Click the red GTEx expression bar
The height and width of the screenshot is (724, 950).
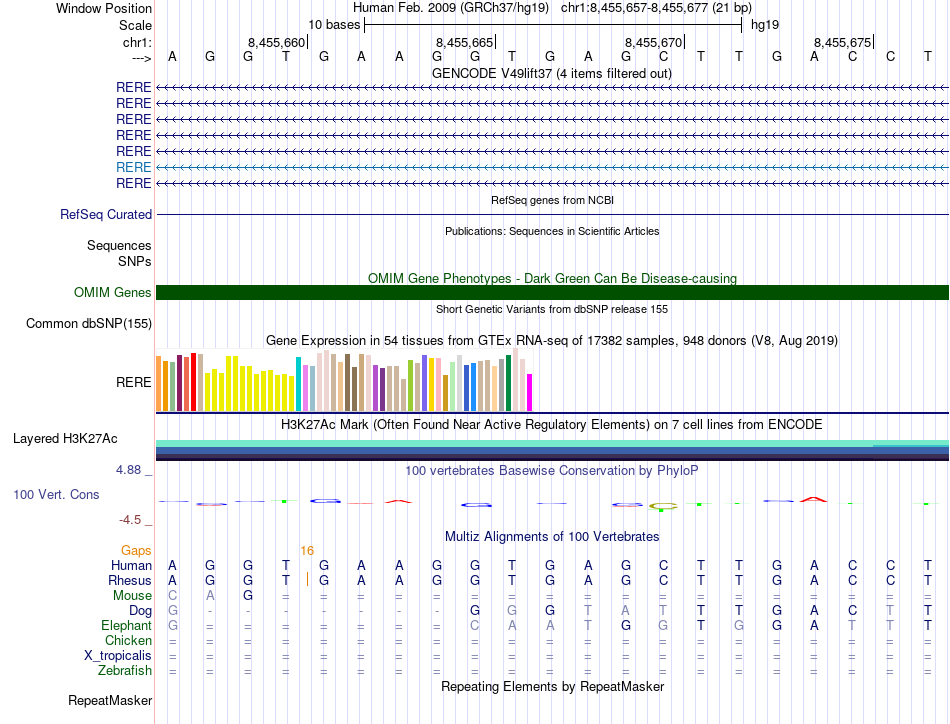coord(193,382)
